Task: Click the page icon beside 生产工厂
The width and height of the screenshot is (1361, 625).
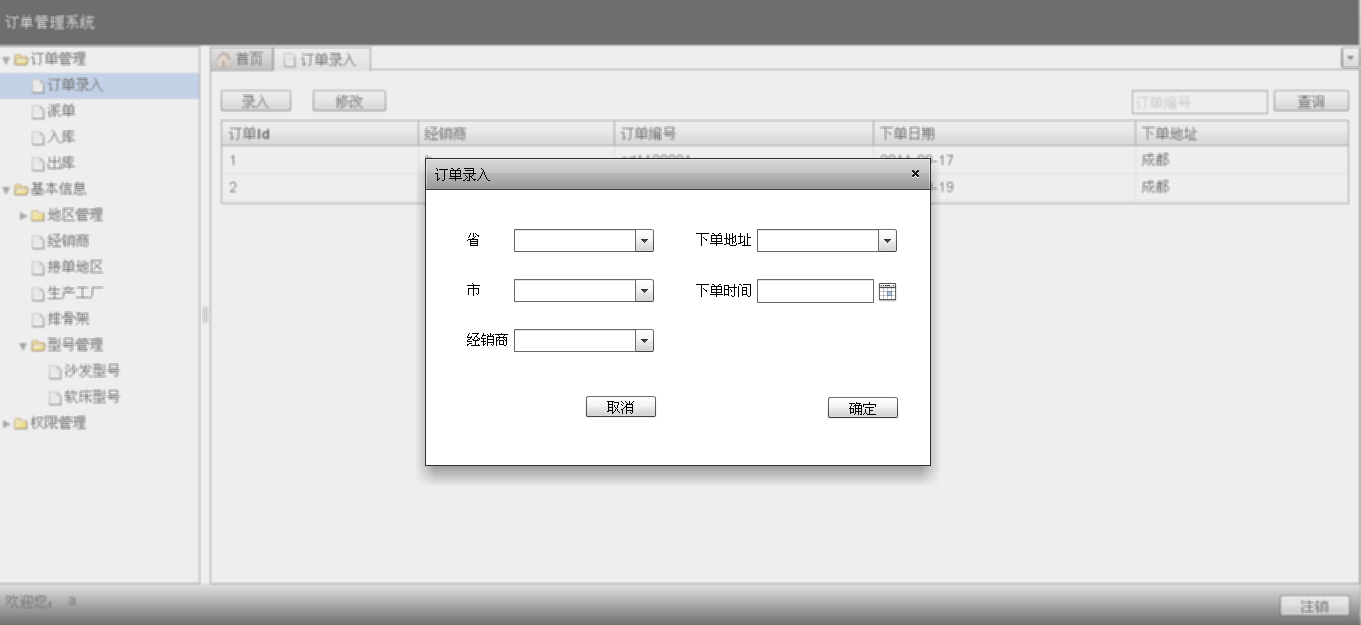Action: [x=39, y=294]
